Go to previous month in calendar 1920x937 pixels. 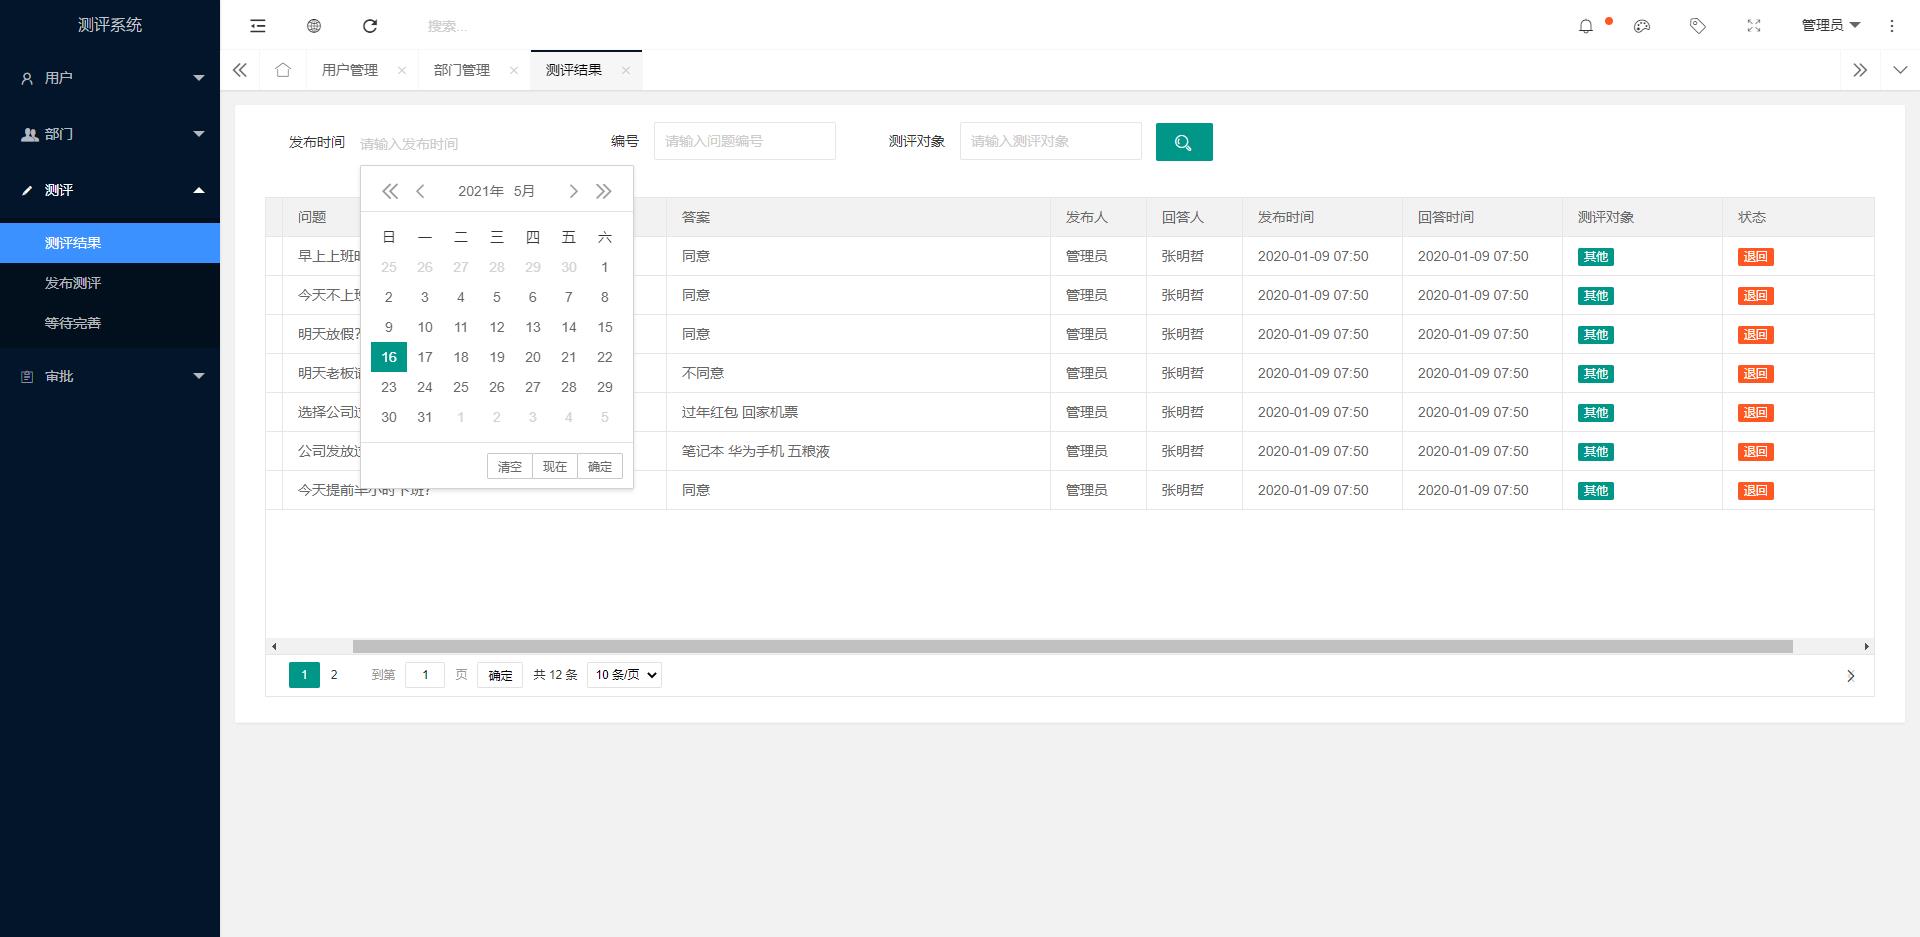[421, 191]
